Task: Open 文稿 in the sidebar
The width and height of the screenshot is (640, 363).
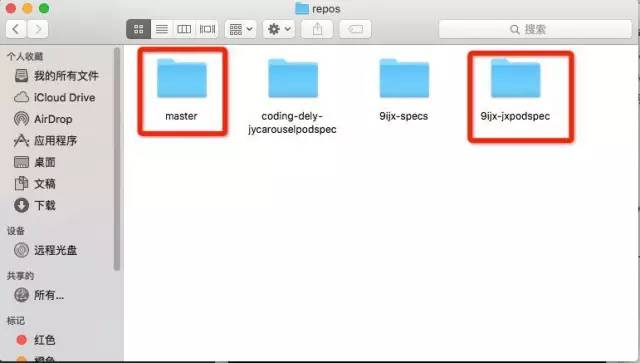Action: coord(35,184)
